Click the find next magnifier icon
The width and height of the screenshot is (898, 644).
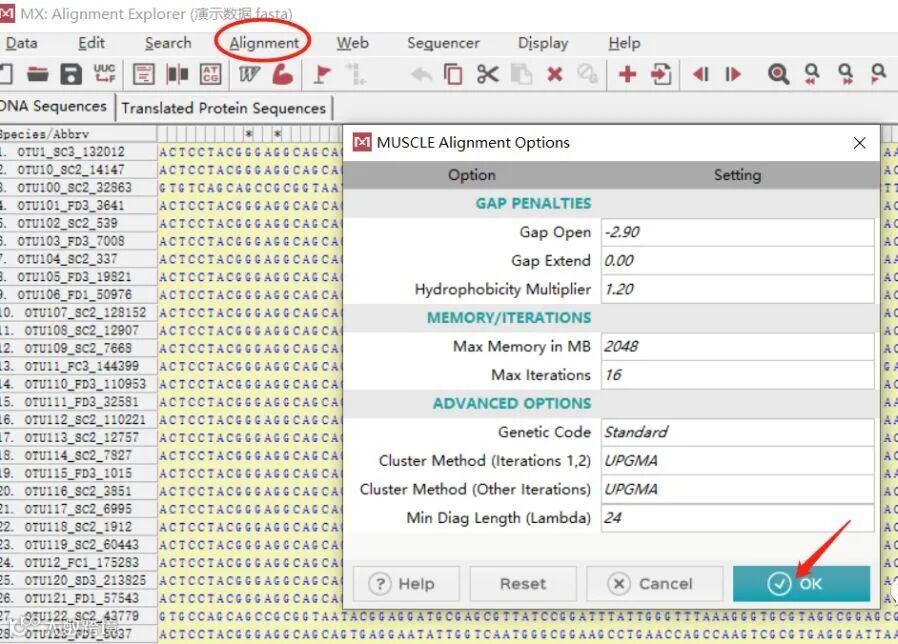845,74
